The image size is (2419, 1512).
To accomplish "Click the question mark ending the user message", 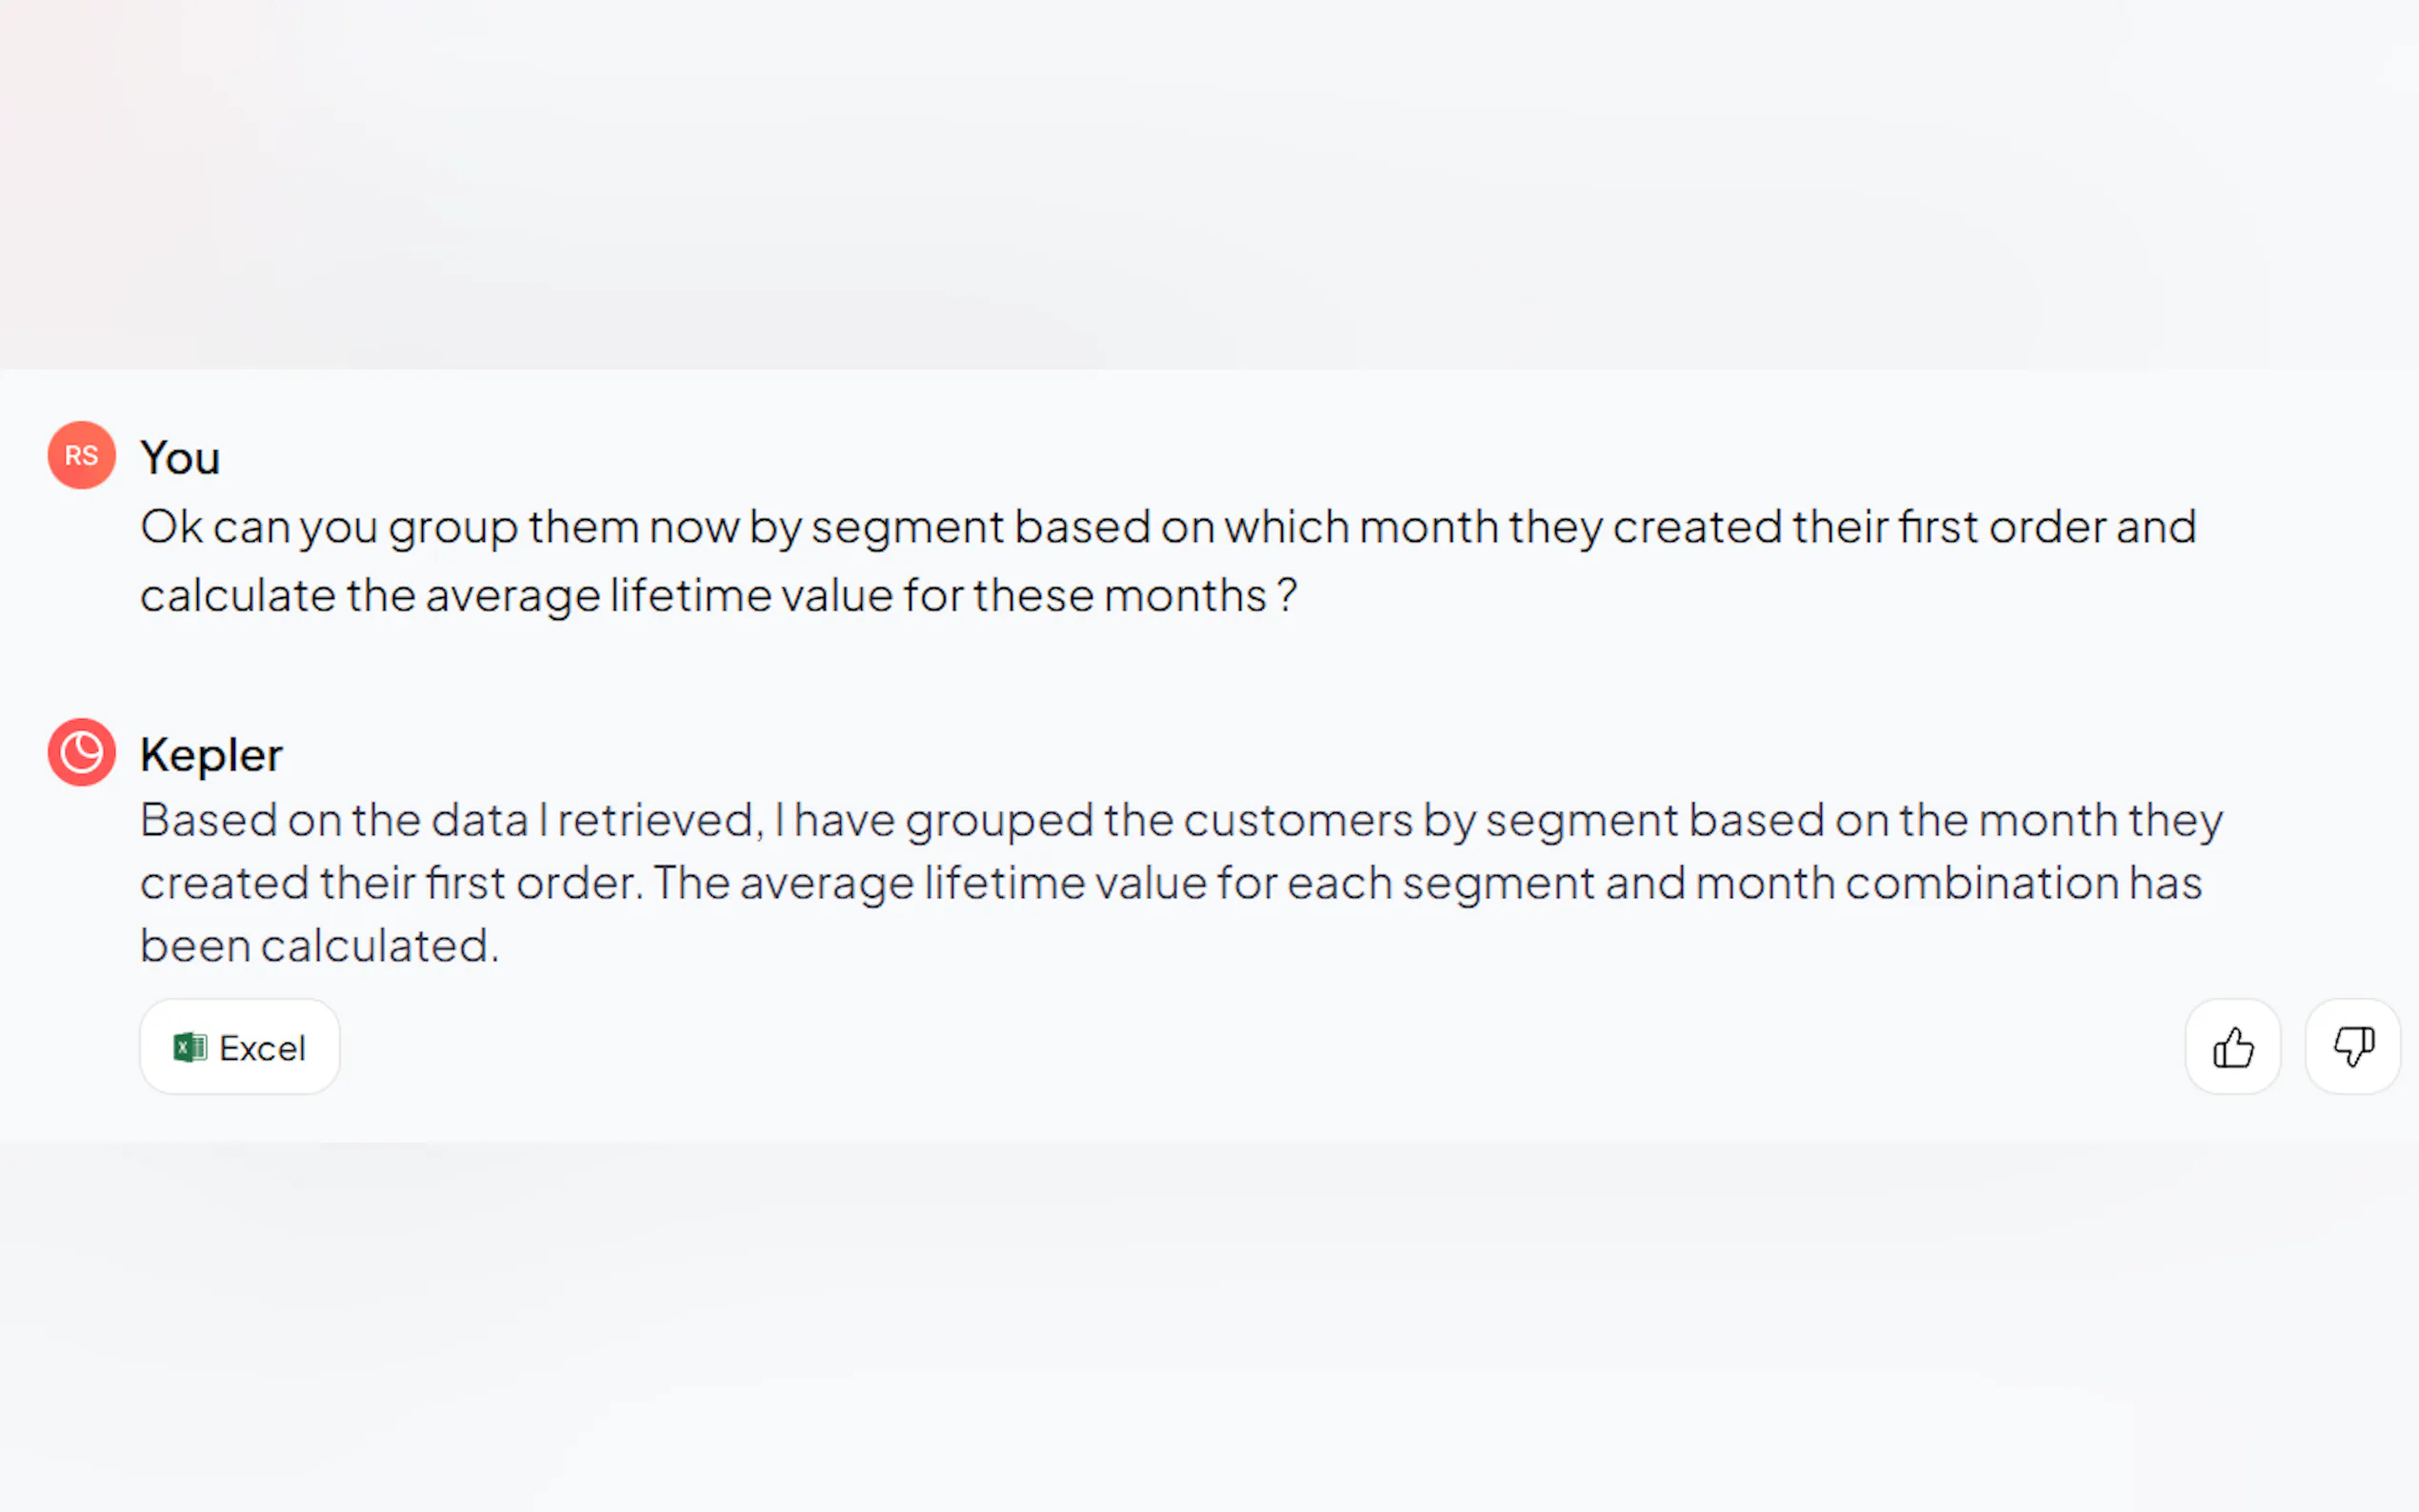I will point(1287,595).
